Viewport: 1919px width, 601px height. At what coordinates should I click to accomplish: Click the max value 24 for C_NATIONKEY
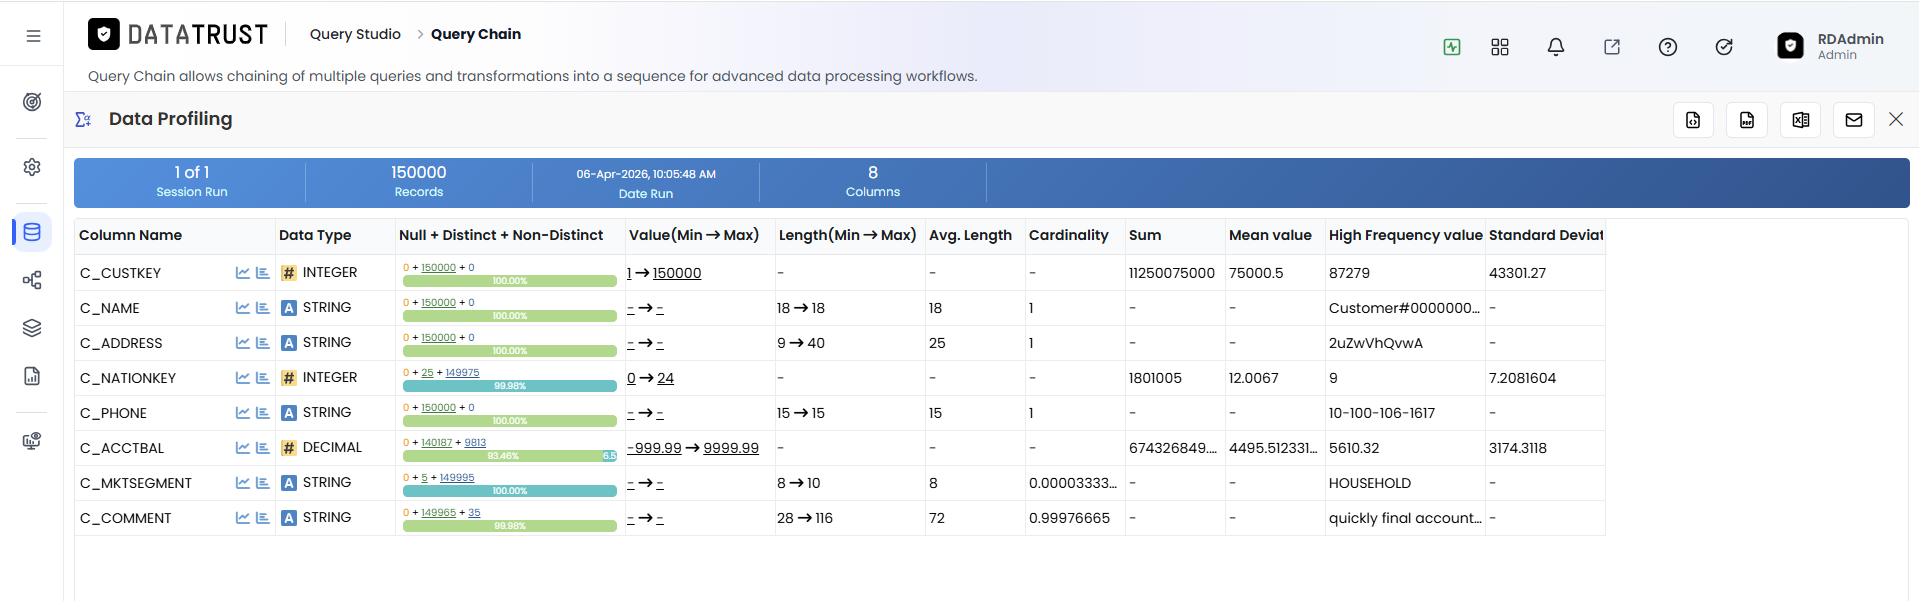tap(666, 378)
